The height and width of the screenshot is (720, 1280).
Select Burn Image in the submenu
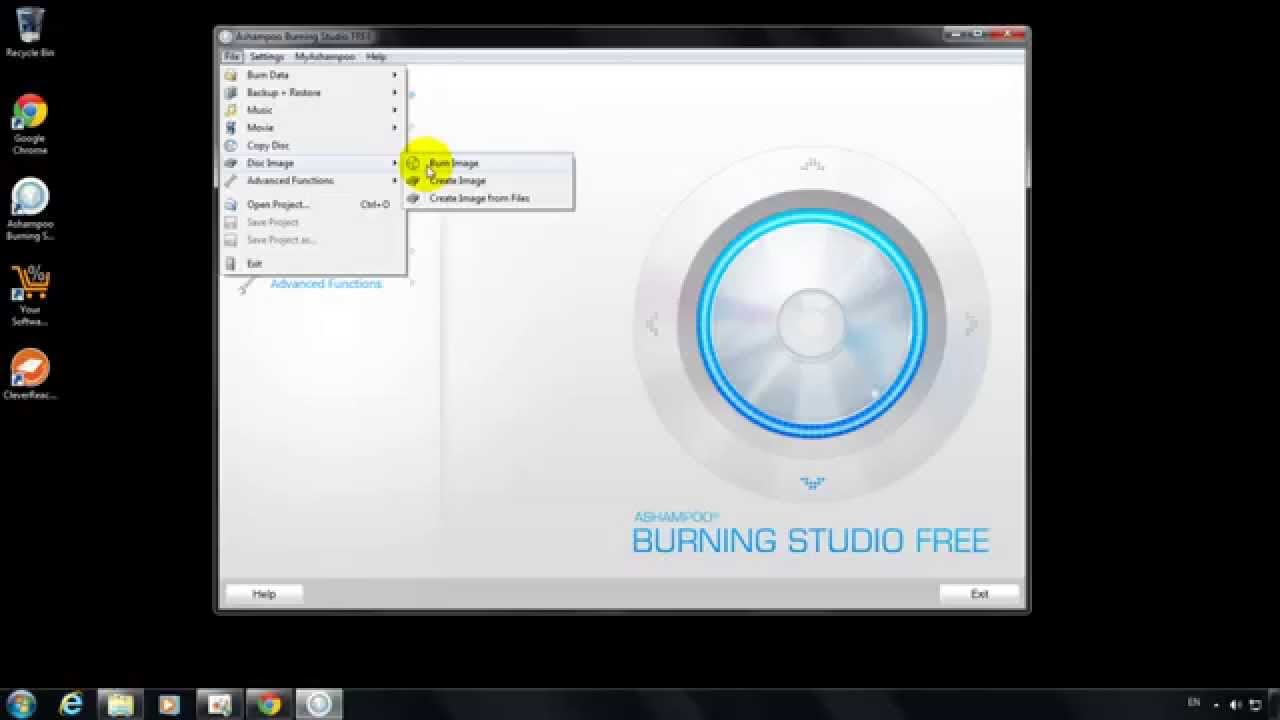488,163
